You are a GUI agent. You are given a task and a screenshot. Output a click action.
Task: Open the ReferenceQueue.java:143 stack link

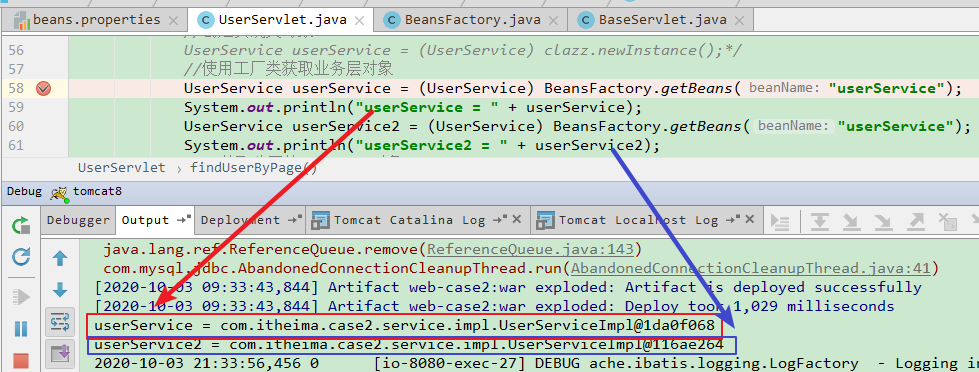coord(529,250)
